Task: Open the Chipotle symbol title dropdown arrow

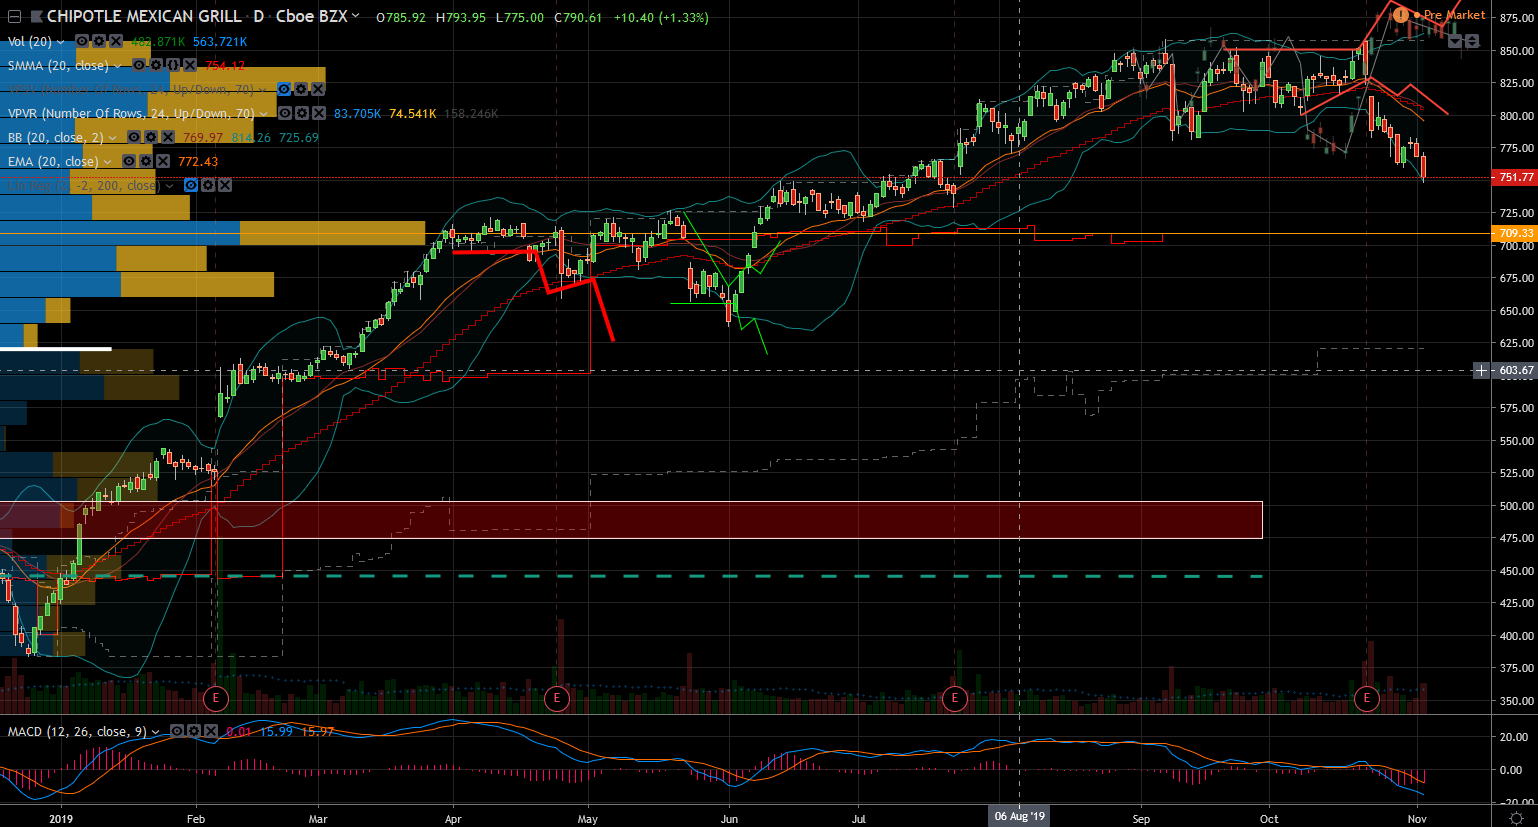Action: point(355,16)
